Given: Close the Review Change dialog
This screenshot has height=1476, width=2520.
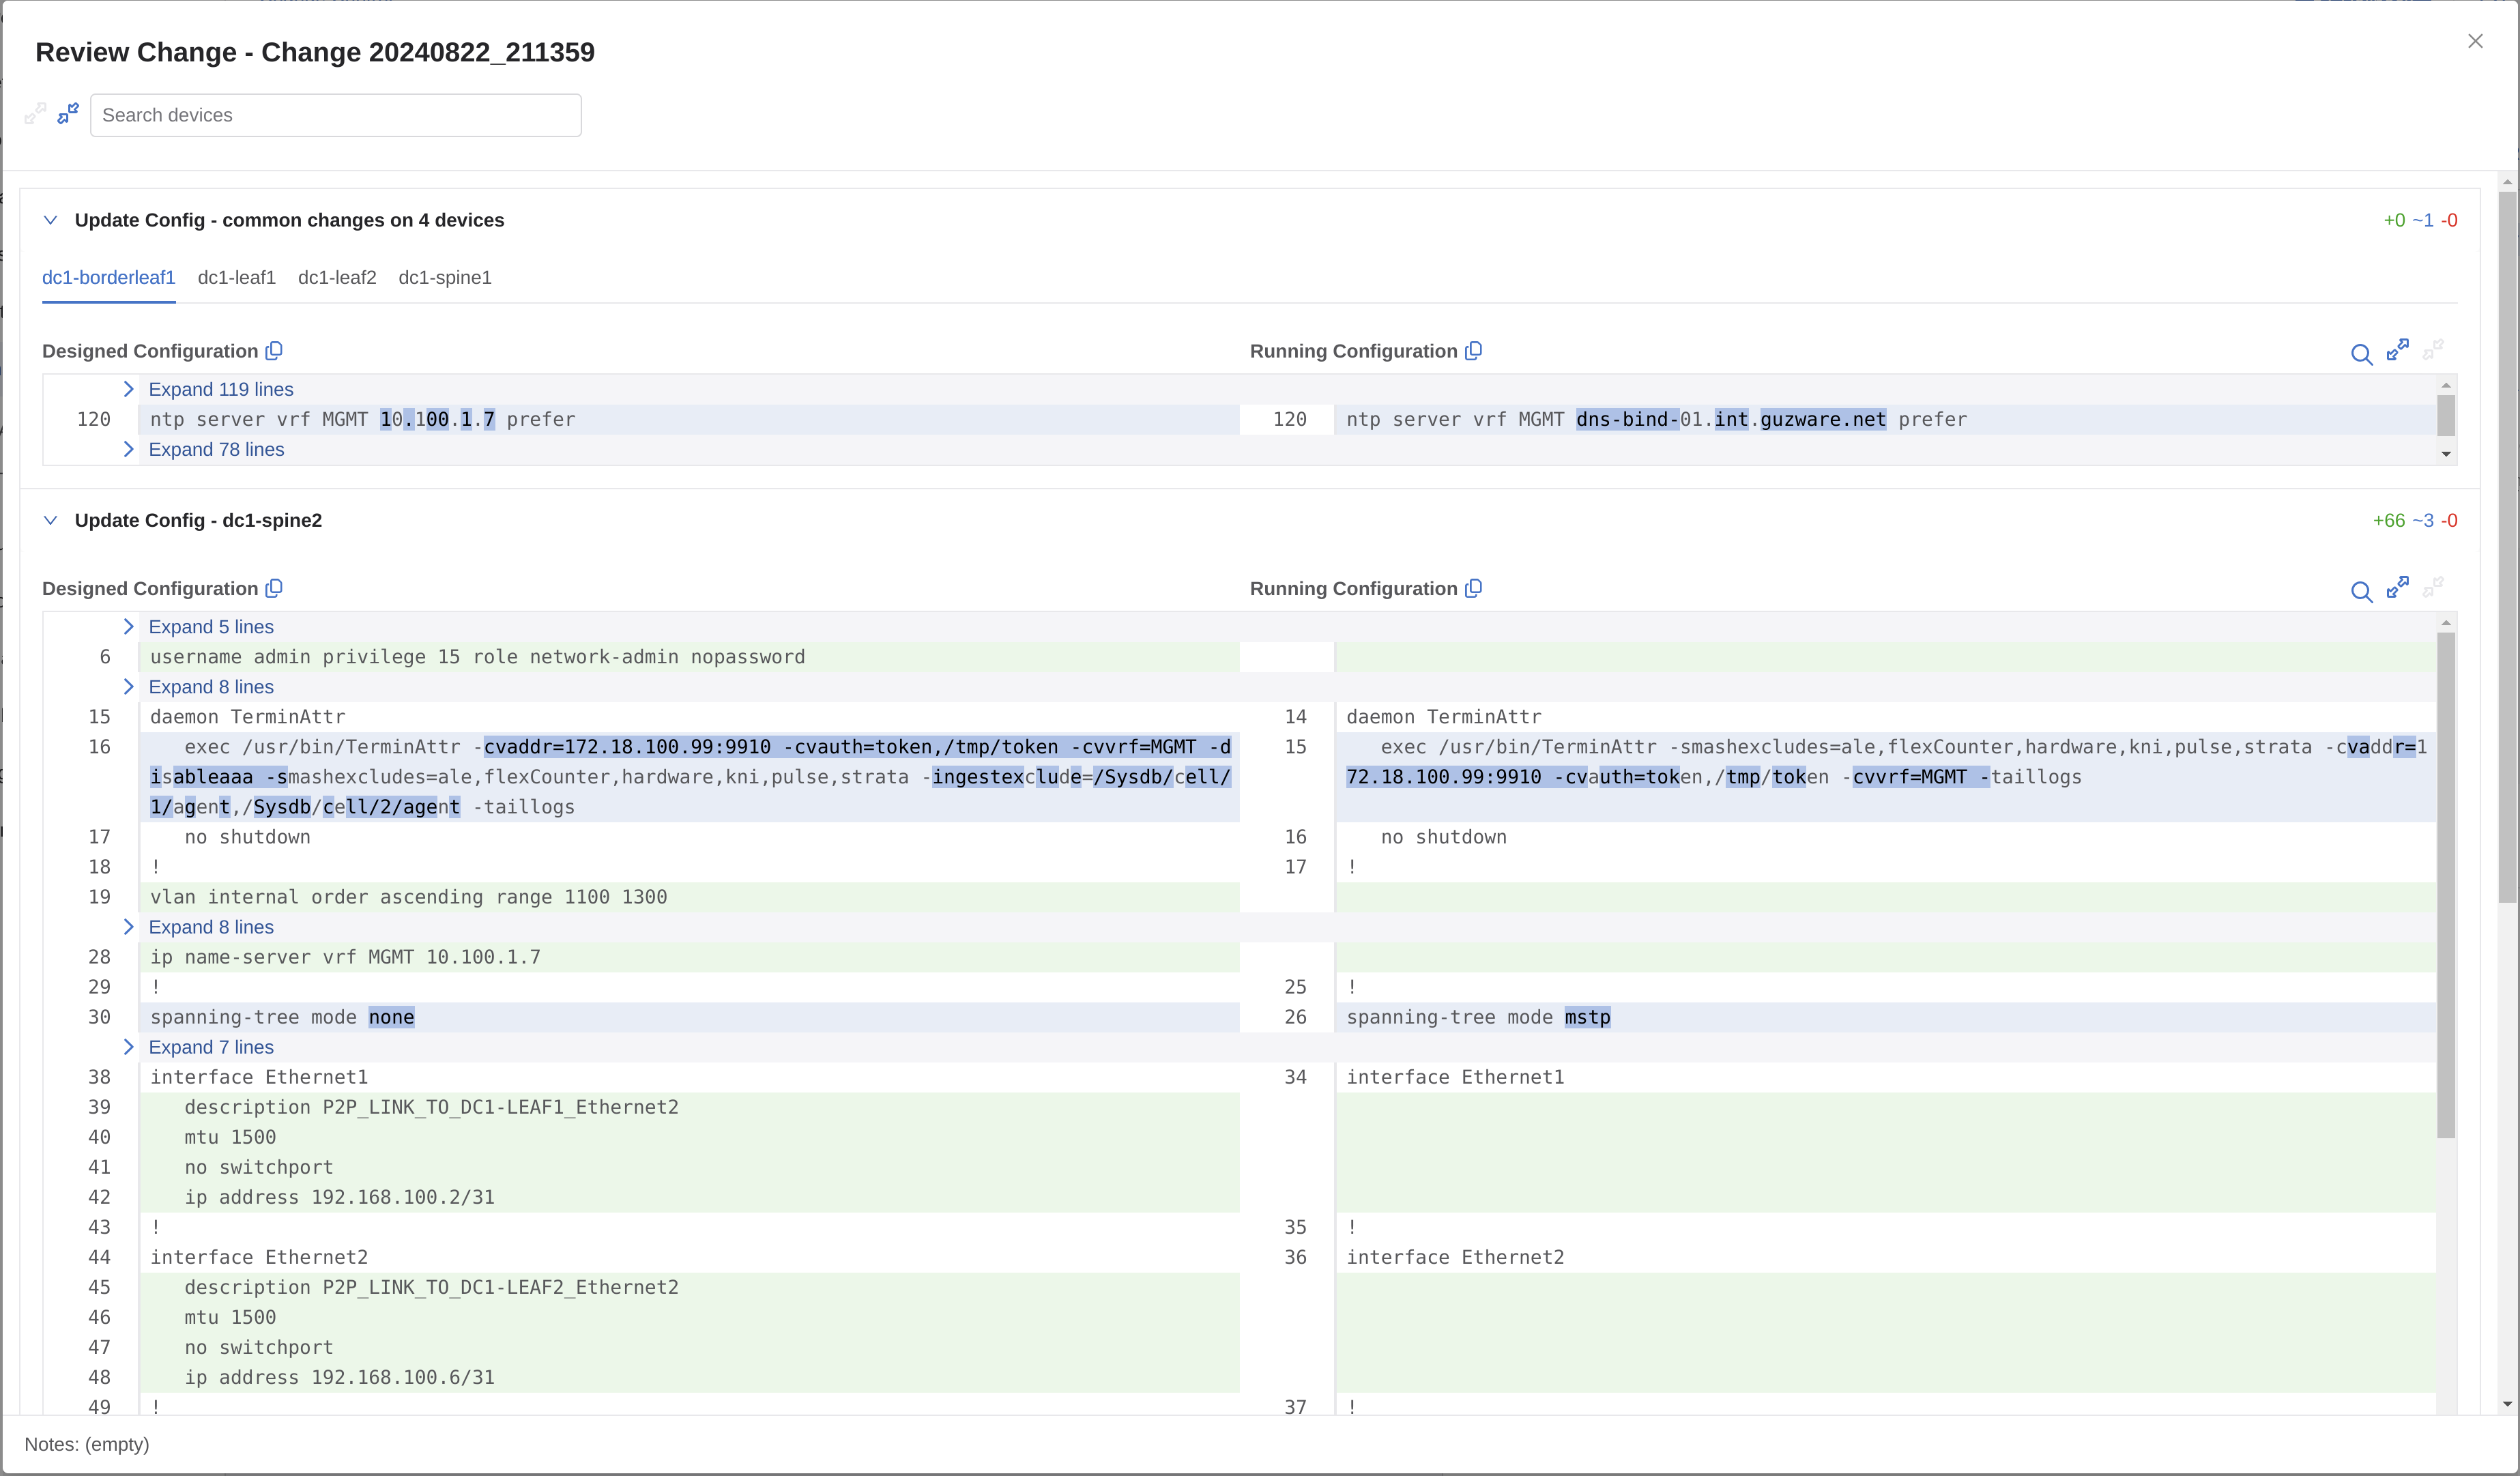Looking at the screenshot, I should (x=2475, y=41).
